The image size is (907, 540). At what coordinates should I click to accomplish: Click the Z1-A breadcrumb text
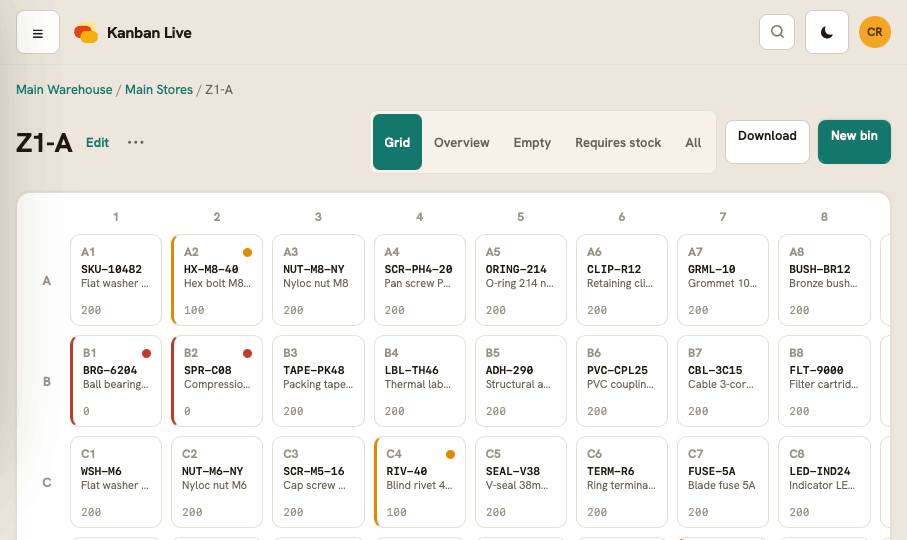pos(219,90)
